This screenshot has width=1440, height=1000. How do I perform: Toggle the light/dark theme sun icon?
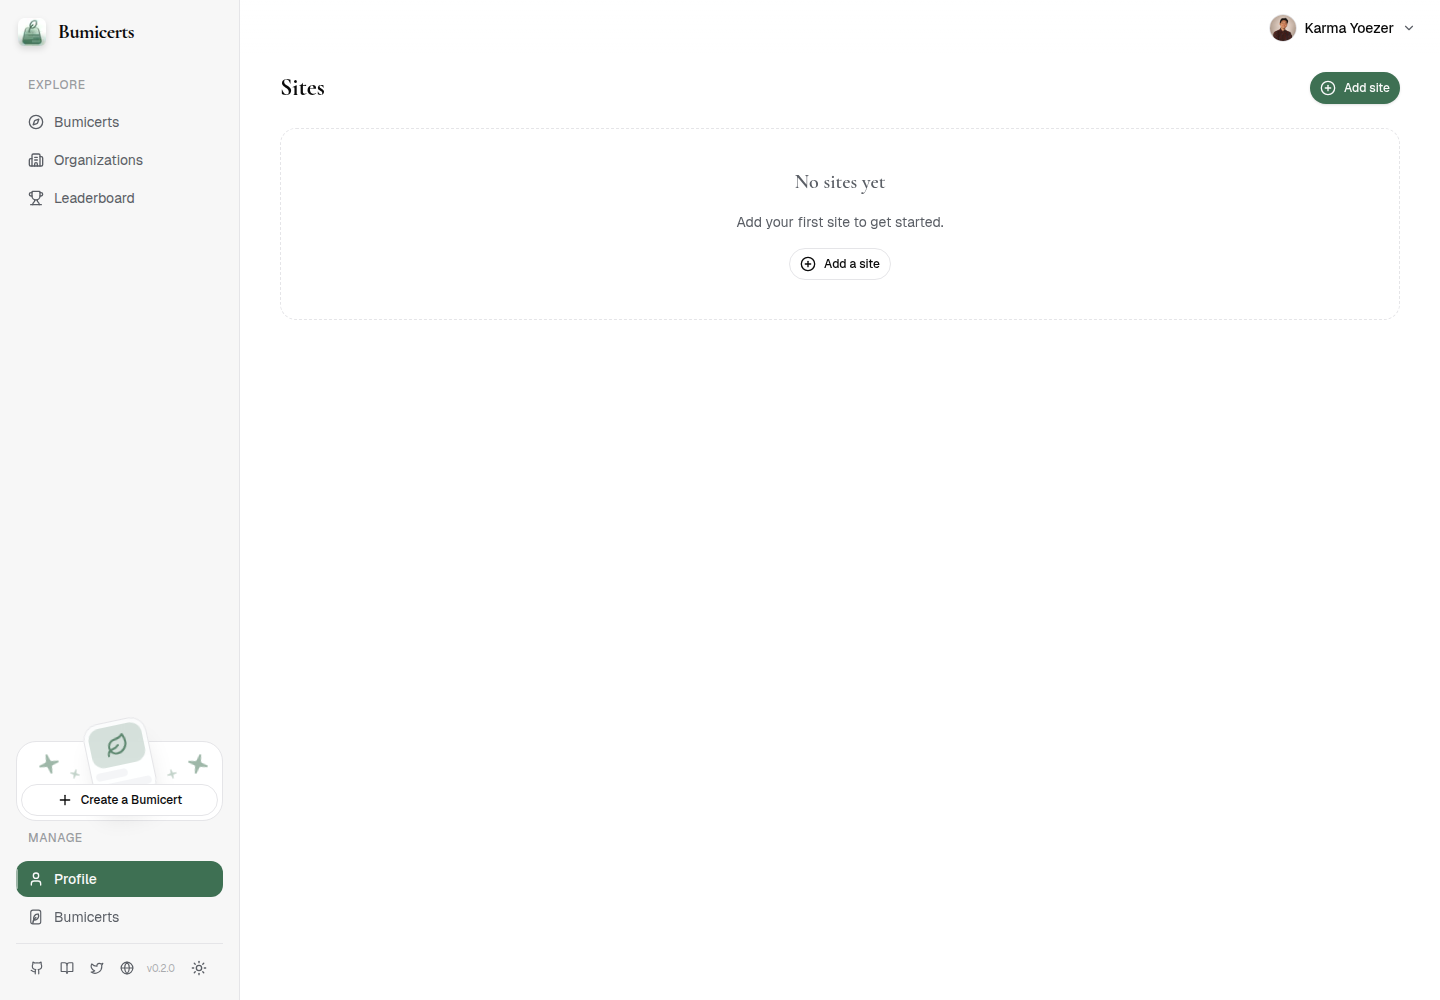click(x=199, y=968)
